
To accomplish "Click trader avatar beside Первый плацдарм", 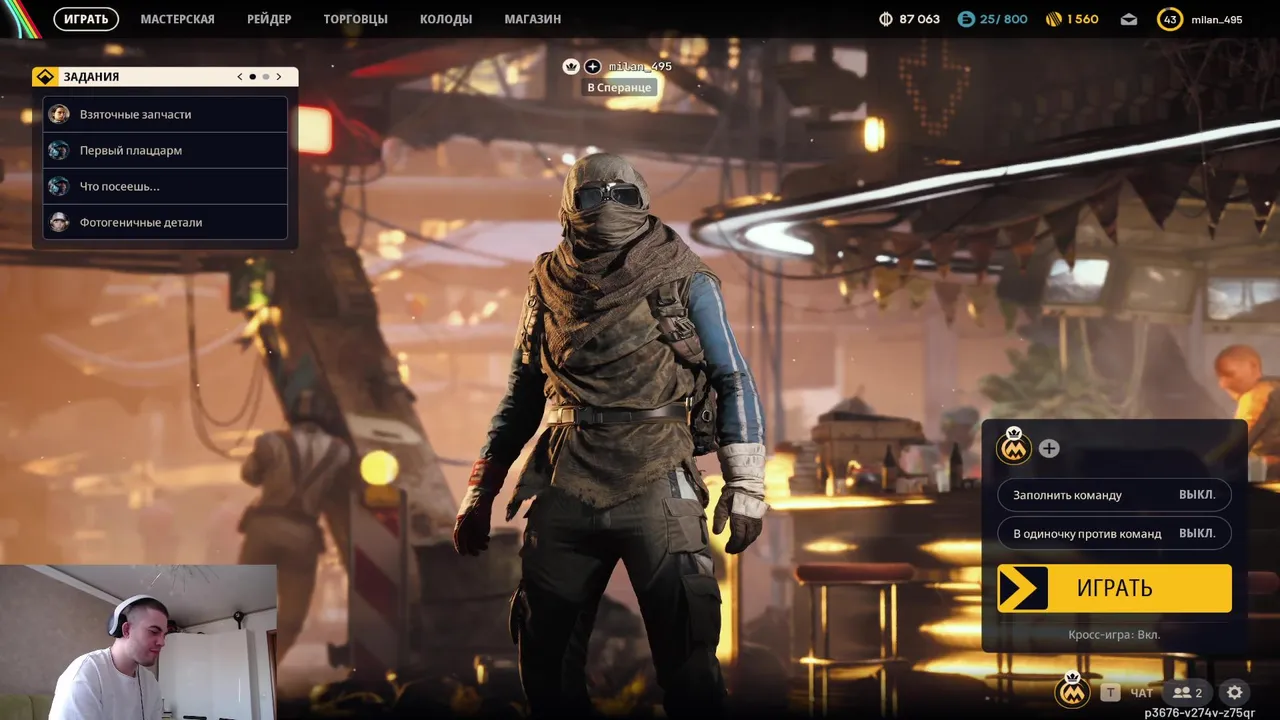I will tap(59, 150).
